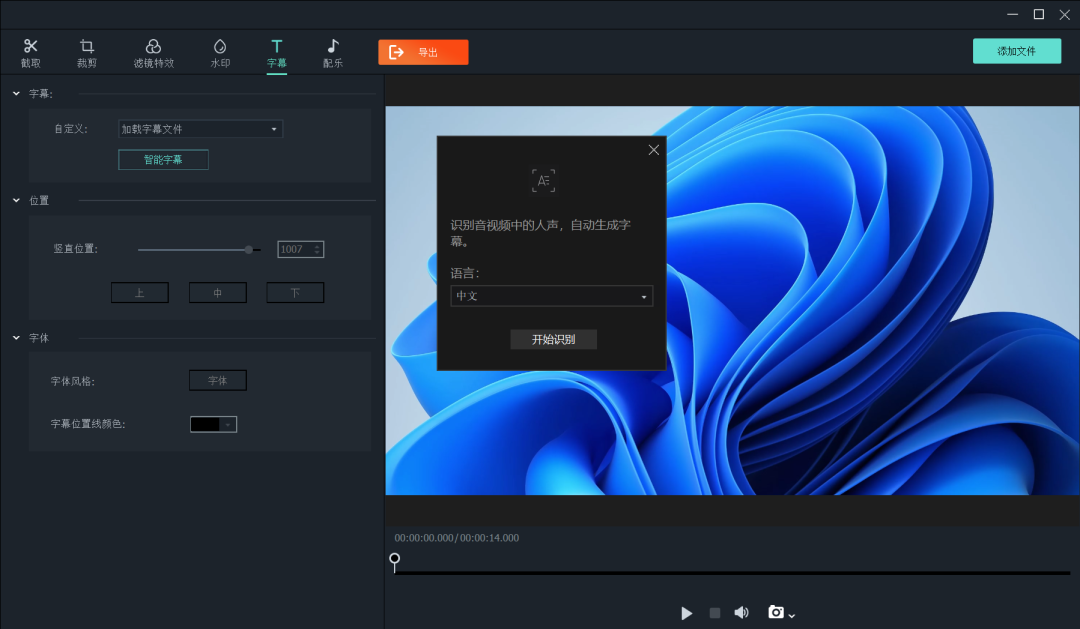
Task: Select the 字幕 subtitle tab
Action: (x=276, y=53)
